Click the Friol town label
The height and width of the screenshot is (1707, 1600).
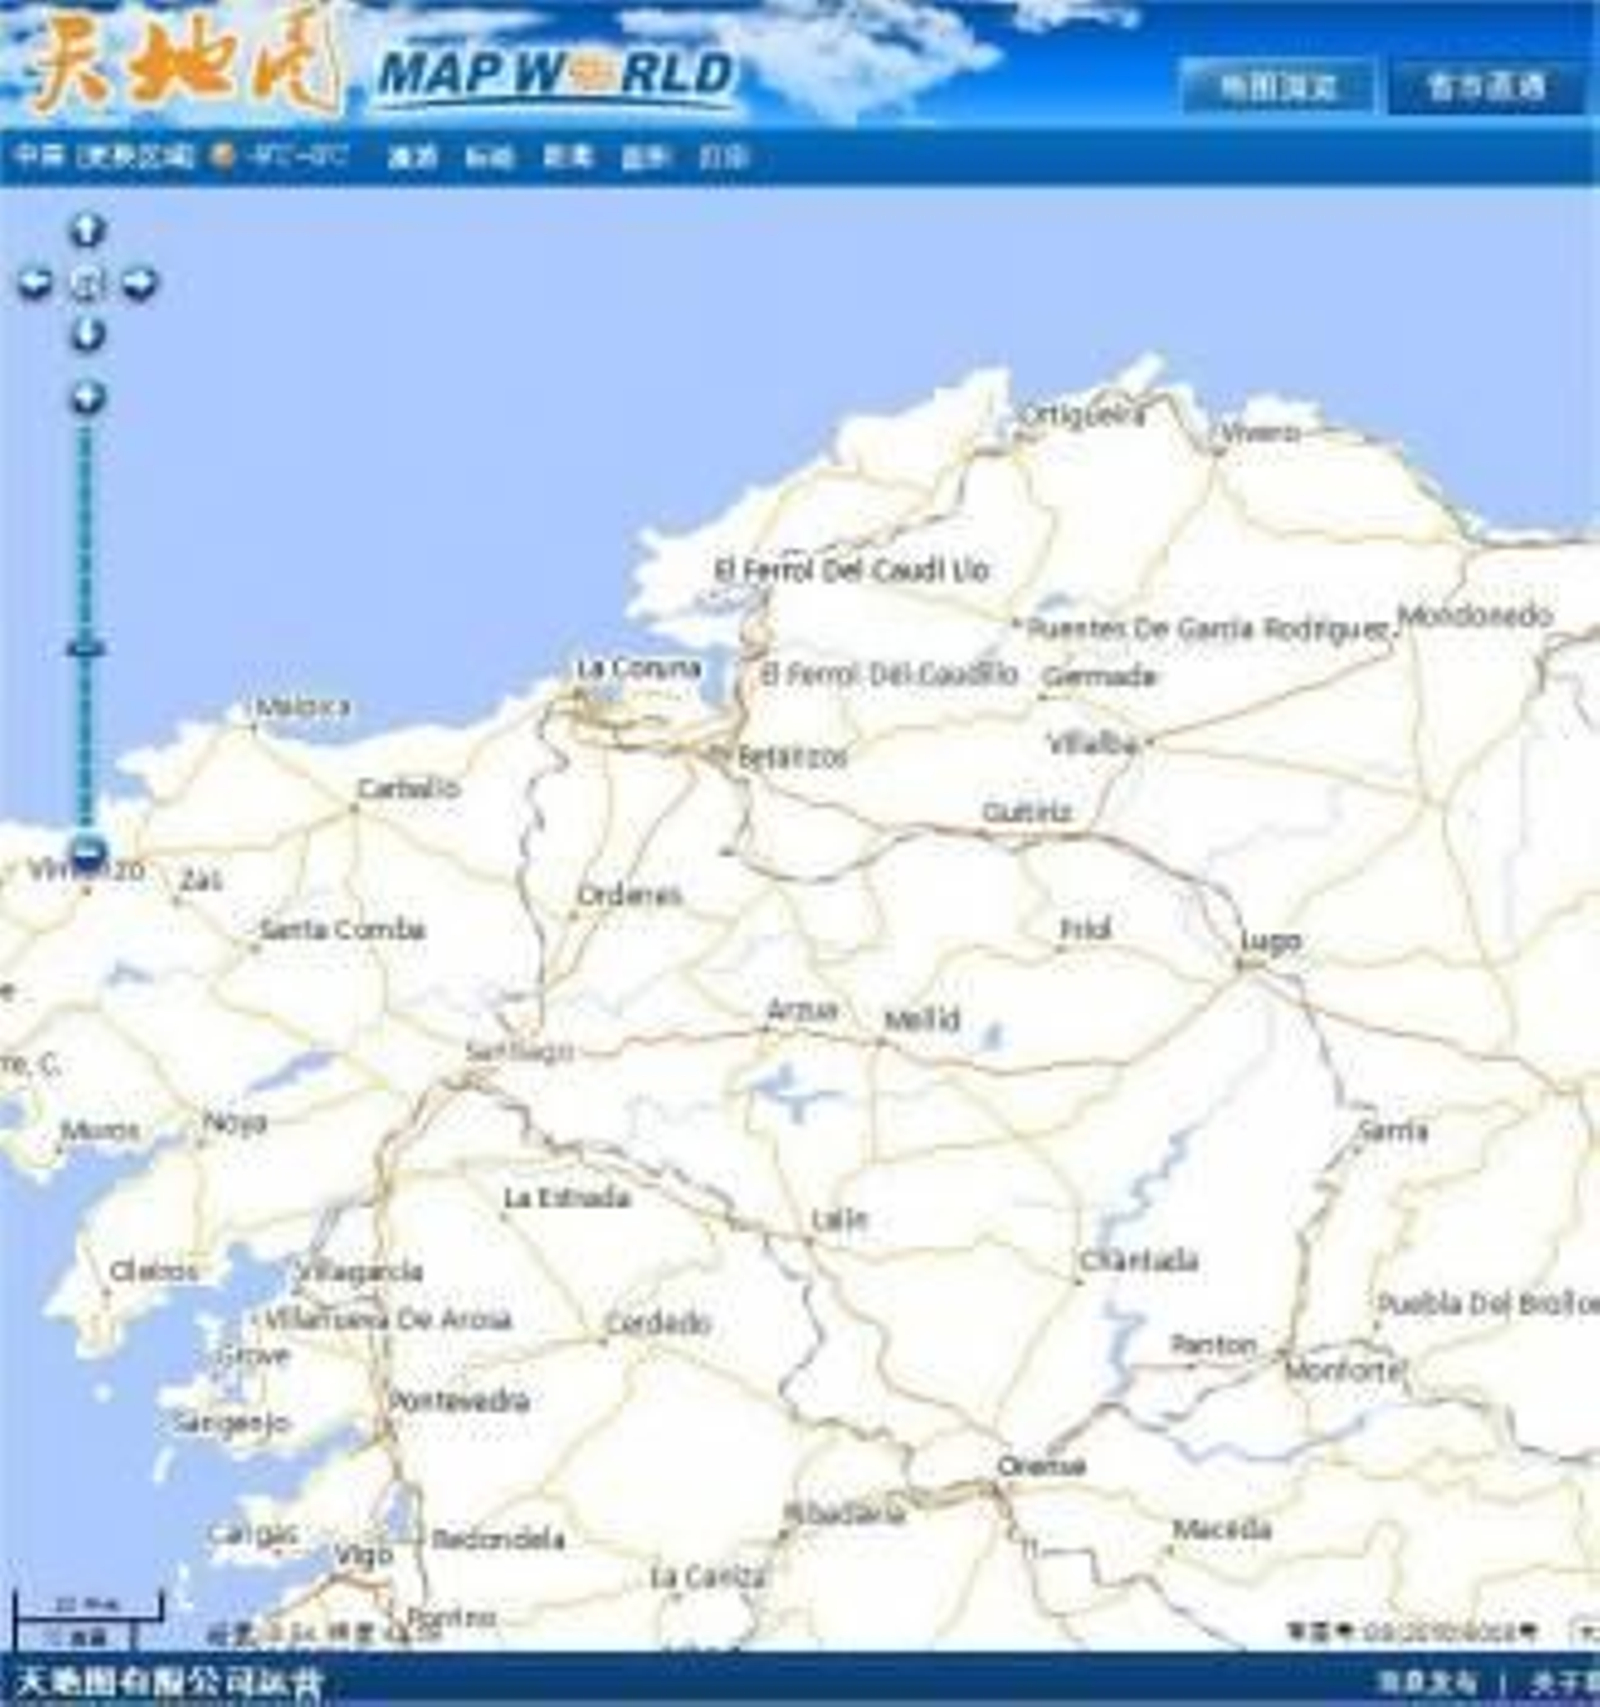[x=1086, y=929]
